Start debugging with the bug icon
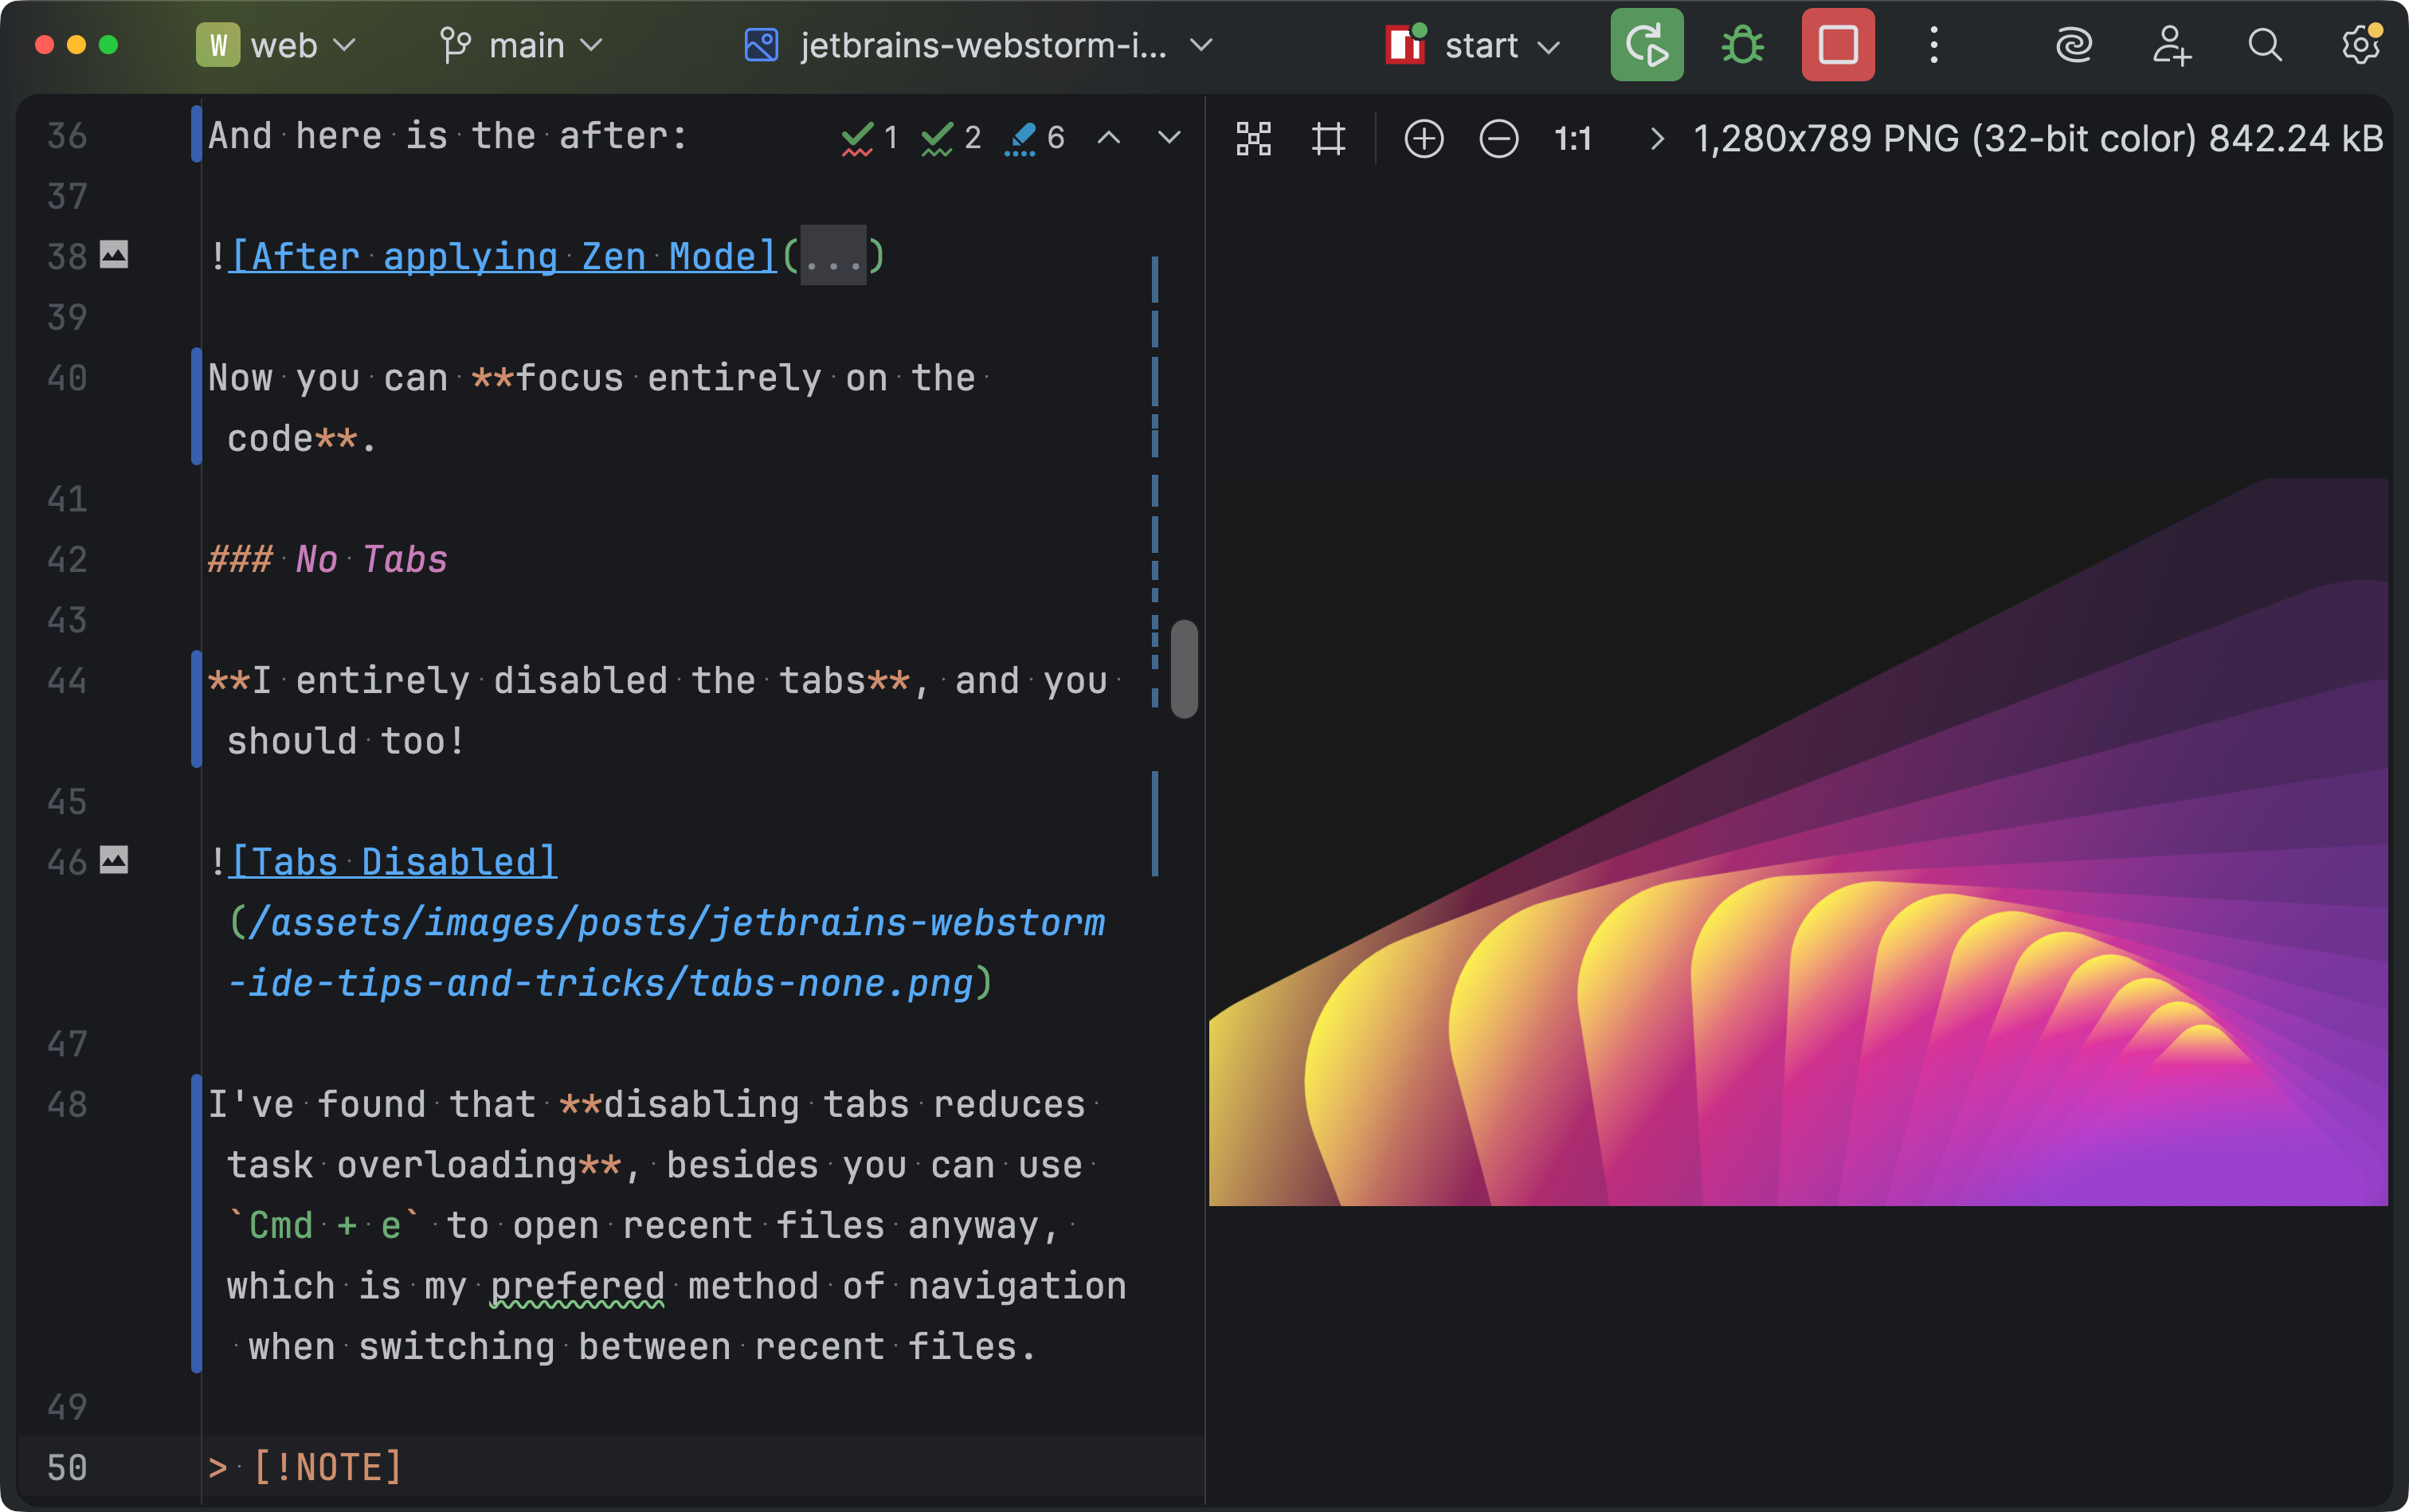2409x1512 pixels. [x=1742, y=45]
